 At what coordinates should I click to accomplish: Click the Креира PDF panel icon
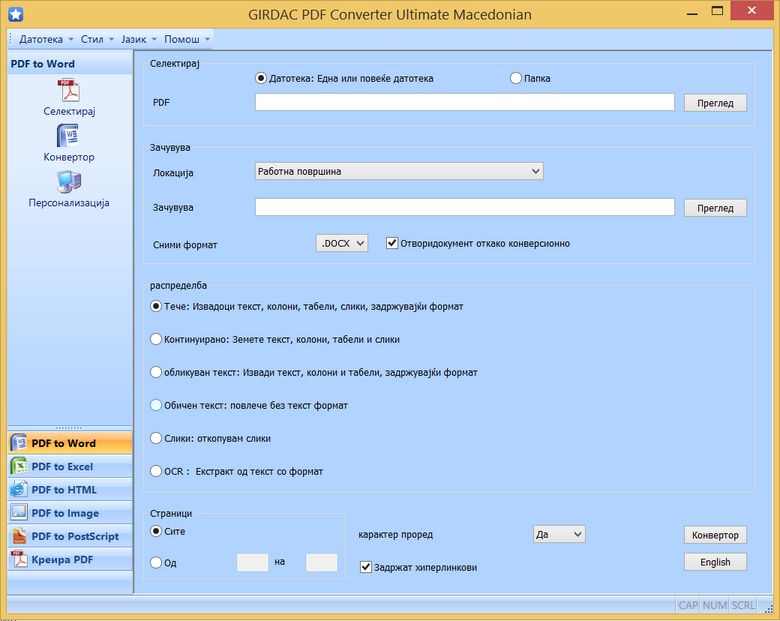click(x=19, y=559)
